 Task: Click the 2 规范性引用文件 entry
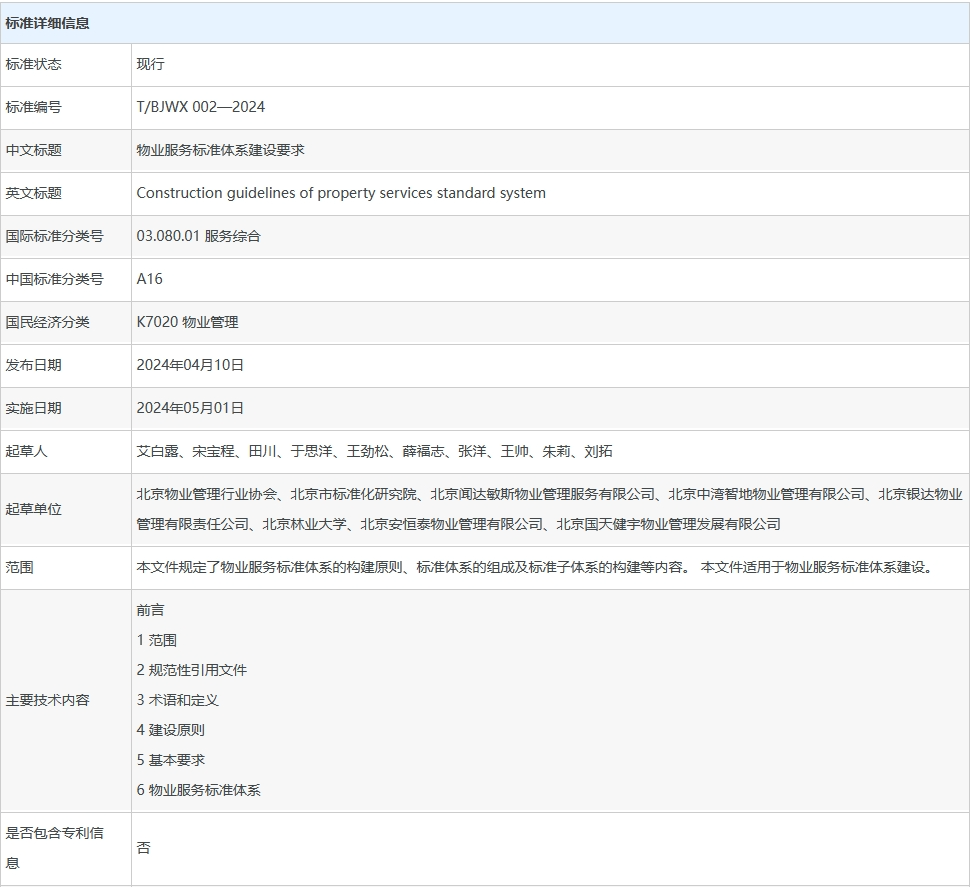tap(191, 670)
